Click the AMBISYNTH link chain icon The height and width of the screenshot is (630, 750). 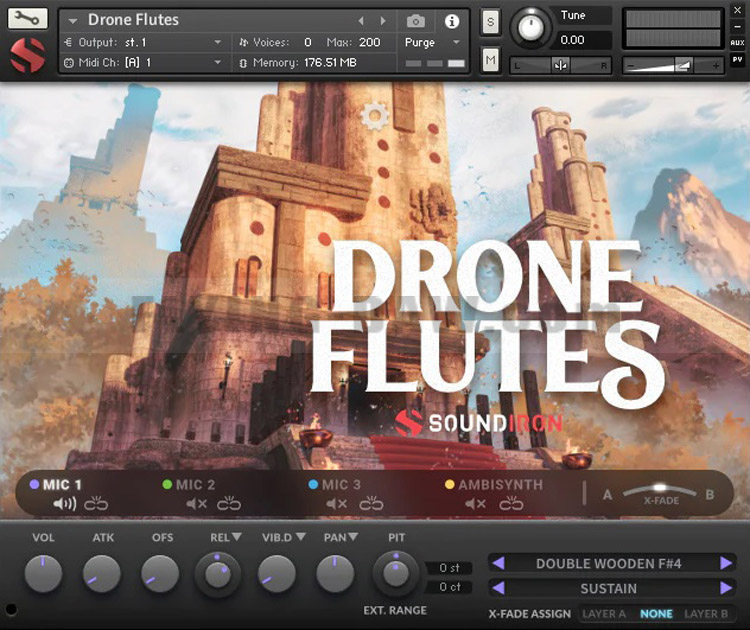511,504
